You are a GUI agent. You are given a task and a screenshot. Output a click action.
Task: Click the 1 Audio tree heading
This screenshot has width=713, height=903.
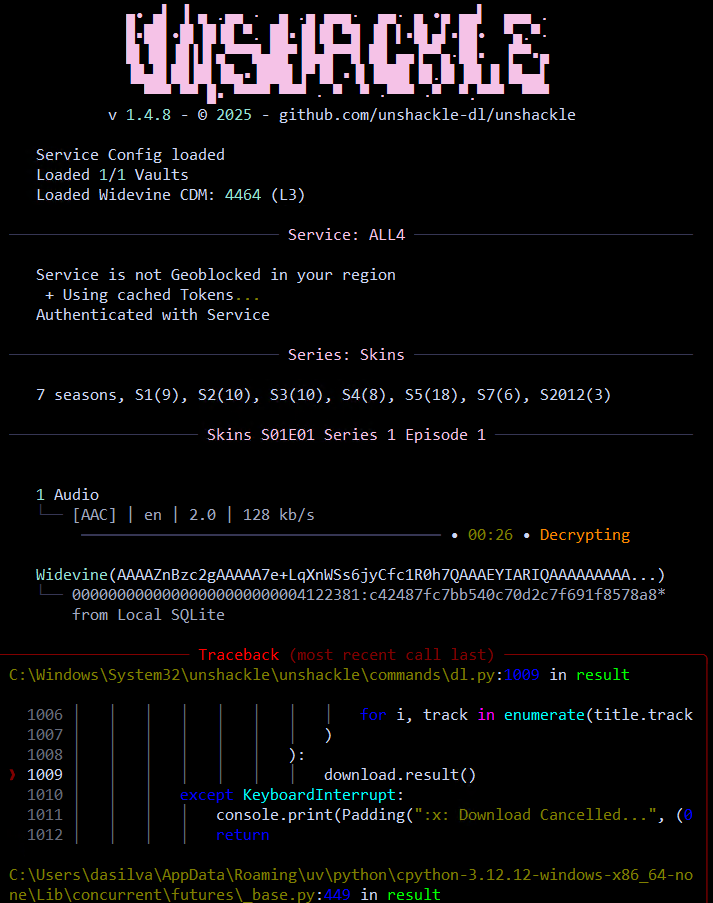(67, 495)
